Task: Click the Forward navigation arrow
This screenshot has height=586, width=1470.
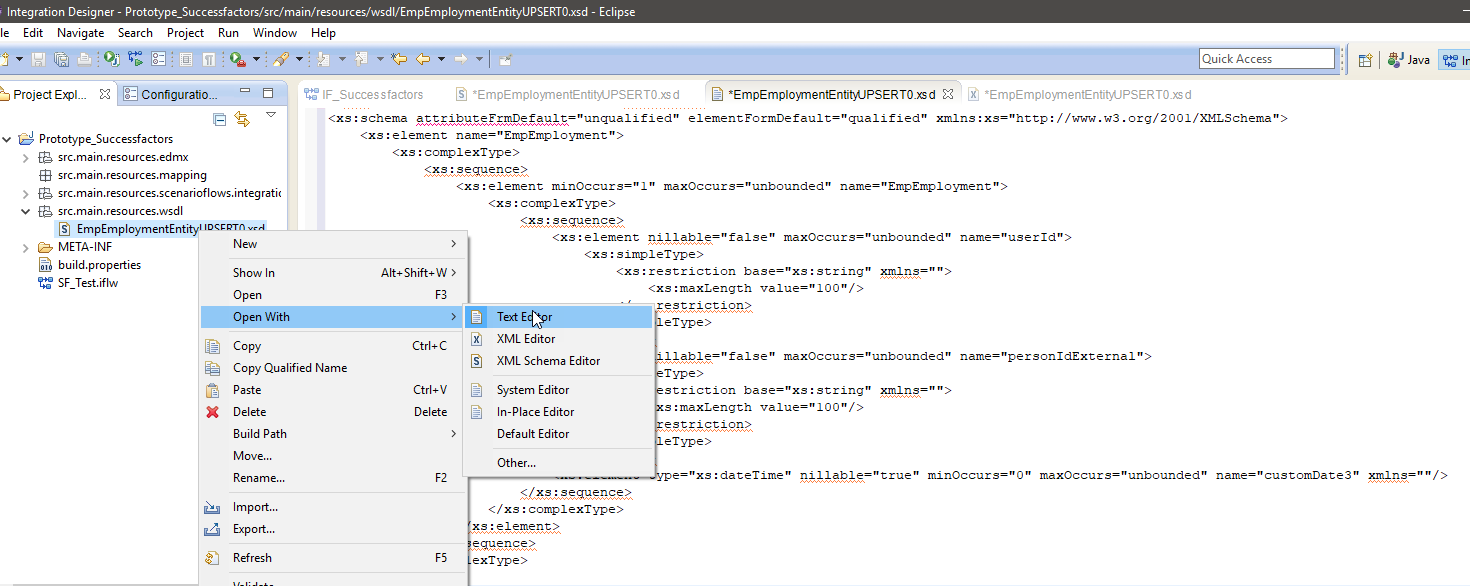Action: pos(460,58)
